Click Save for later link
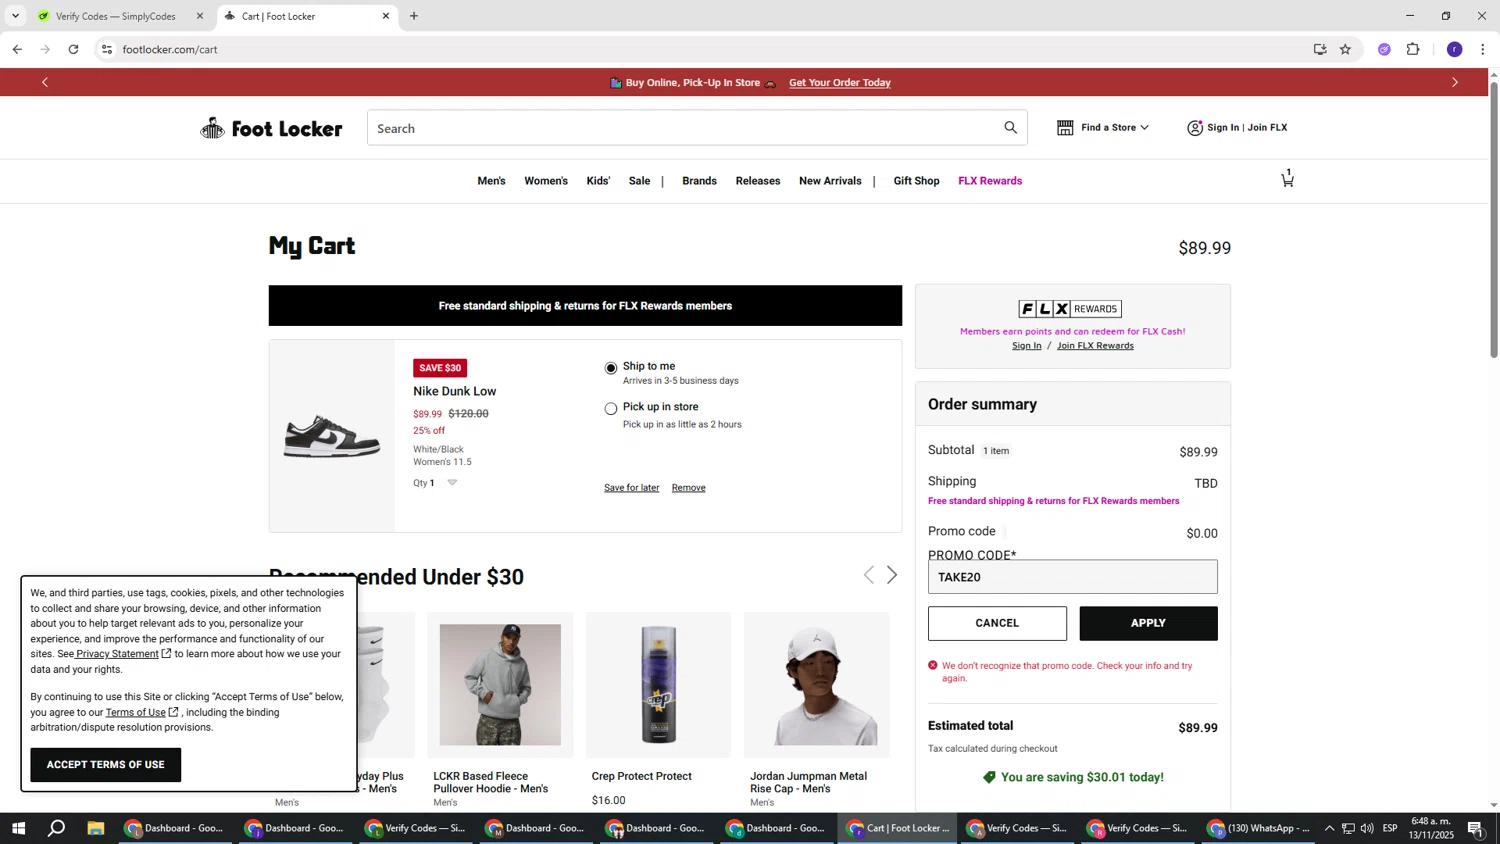The width and height of the screenshot is (1500, 844). click(x=631, y=488)
